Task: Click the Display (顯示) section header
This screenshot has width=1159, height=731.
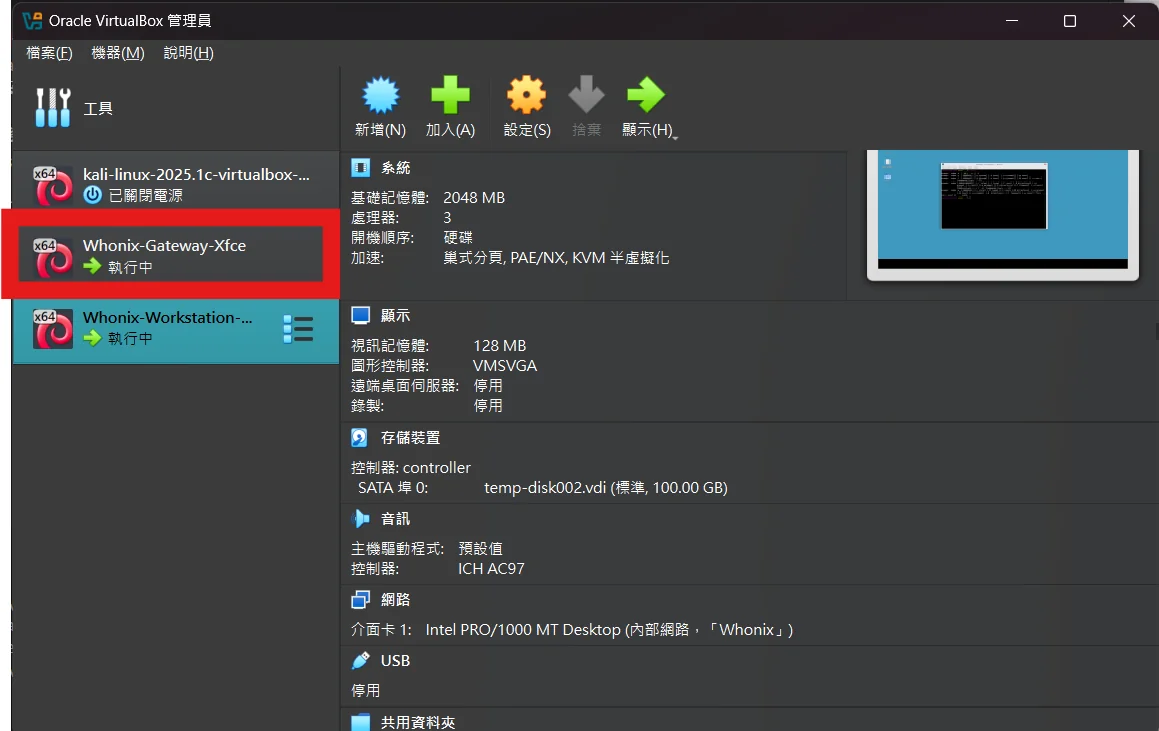Action: coord(395,316)
